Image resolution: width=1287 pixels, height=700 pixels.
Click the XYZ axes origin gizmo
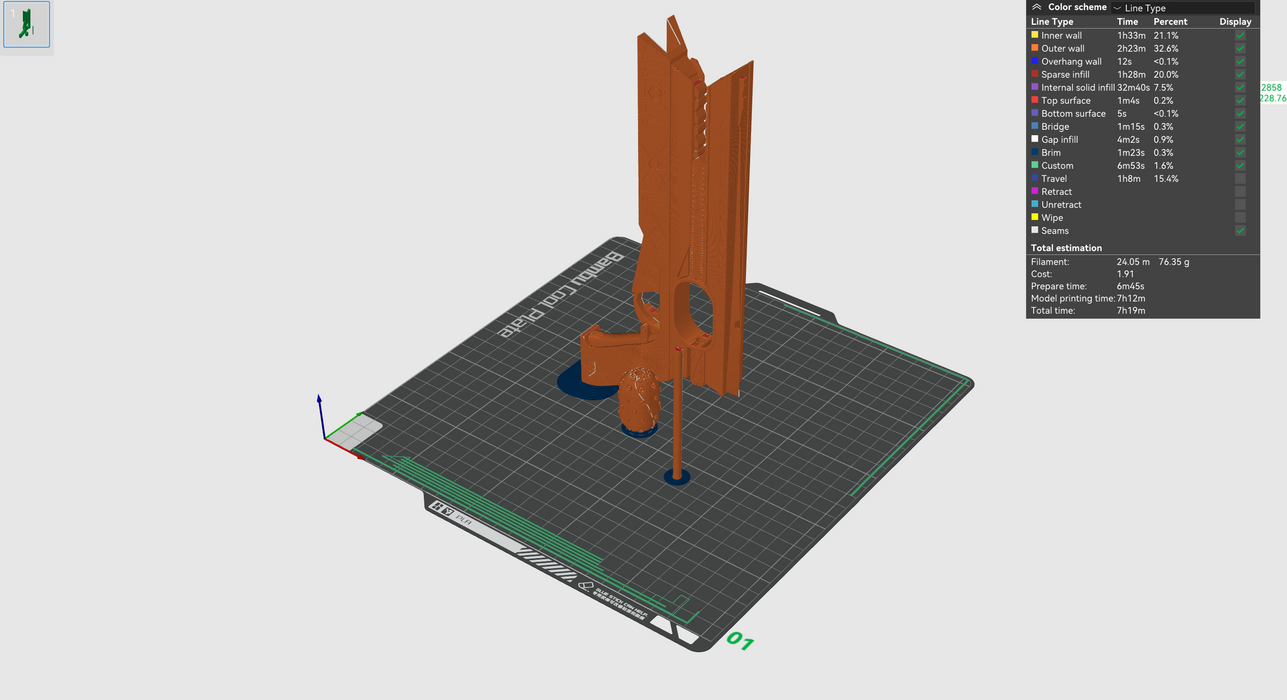coord(324,437)
